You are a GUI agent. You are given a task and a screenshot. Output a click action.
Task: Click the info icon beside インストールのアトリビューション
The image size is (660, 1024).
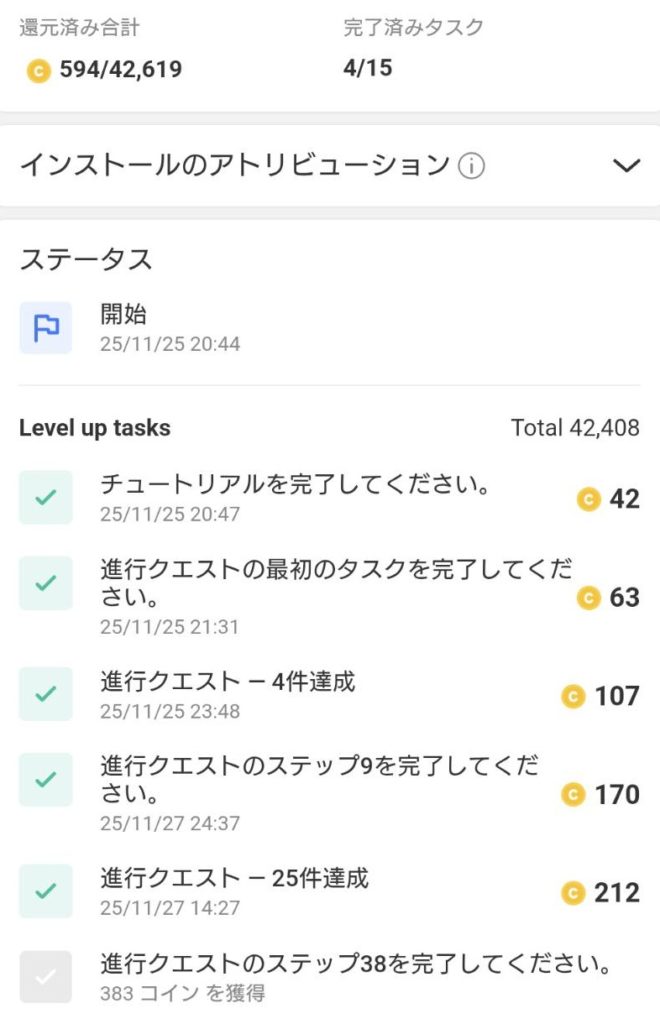click(471, 166)
